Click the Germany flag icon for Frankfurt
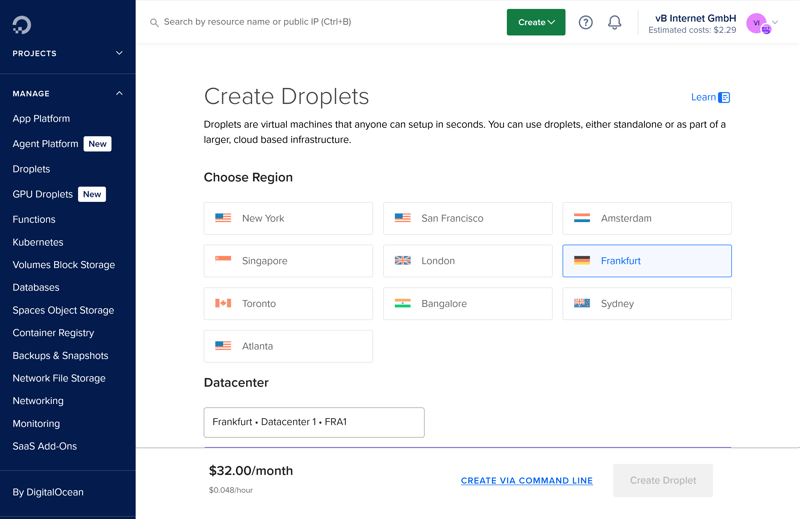Viewport: 800px width, 519px height. (x=582, y=261)
